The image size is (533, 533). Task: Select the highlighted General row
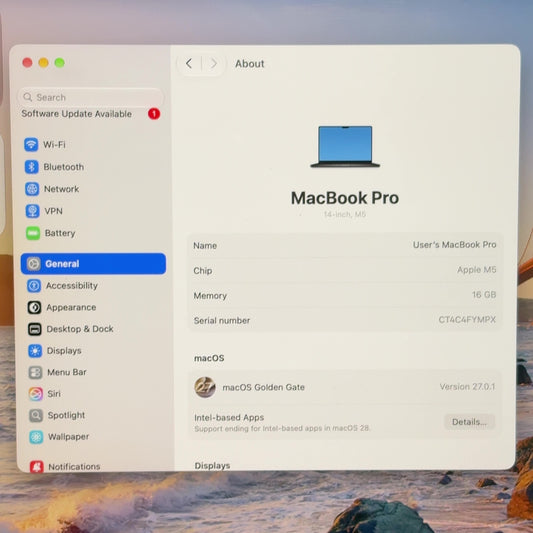tap(93, 263)
